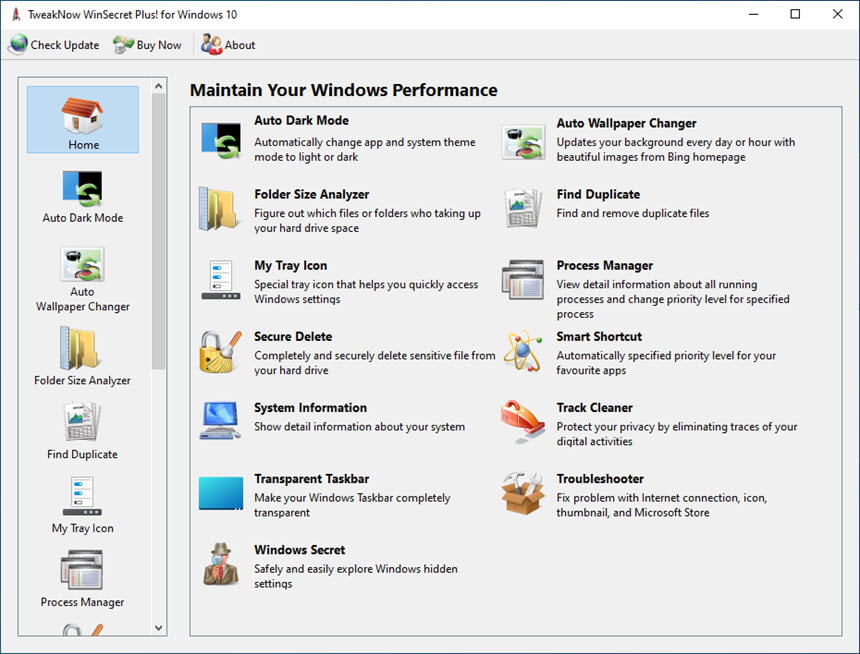This screenshot has height=654, width=860.
Task: Click 'Find and remove duplicate files' description
Action: click(x=633, y=213)
